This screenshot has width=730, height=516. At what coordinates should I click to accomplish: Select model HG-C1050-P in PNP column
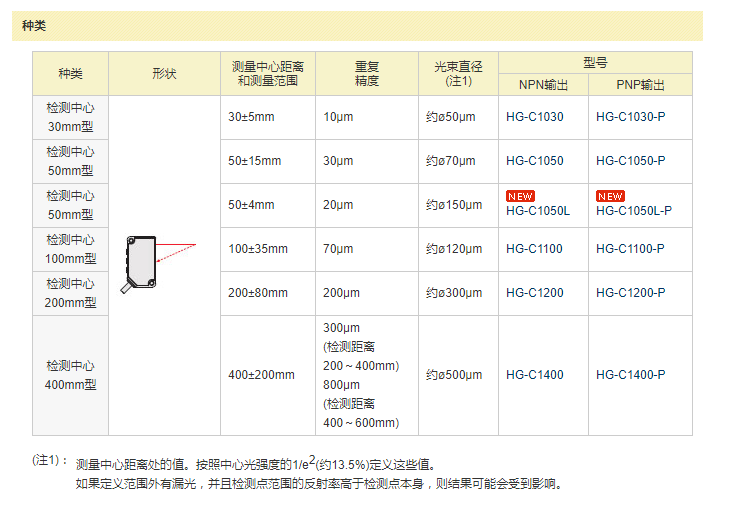click(x=630, y=161)
